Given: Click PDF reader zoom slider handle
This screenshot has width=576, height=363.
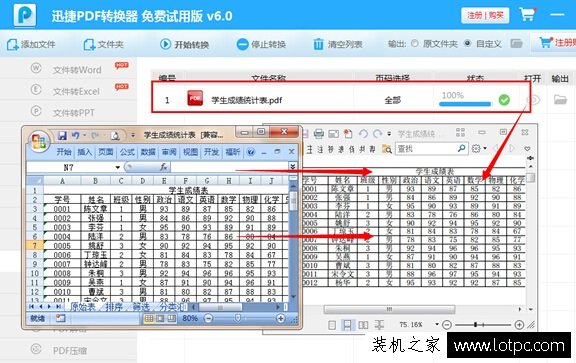Looking at the screenshot, I should point(475,325).
